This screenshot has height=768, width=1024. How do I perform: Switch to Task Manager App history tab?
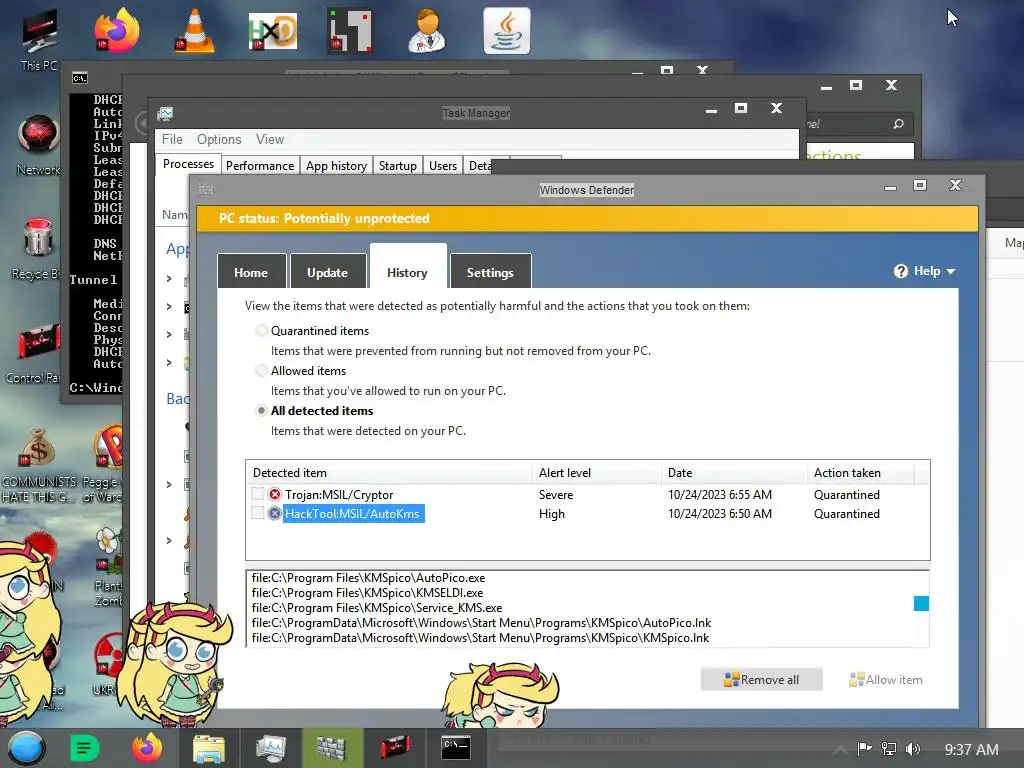click(336, 166)
